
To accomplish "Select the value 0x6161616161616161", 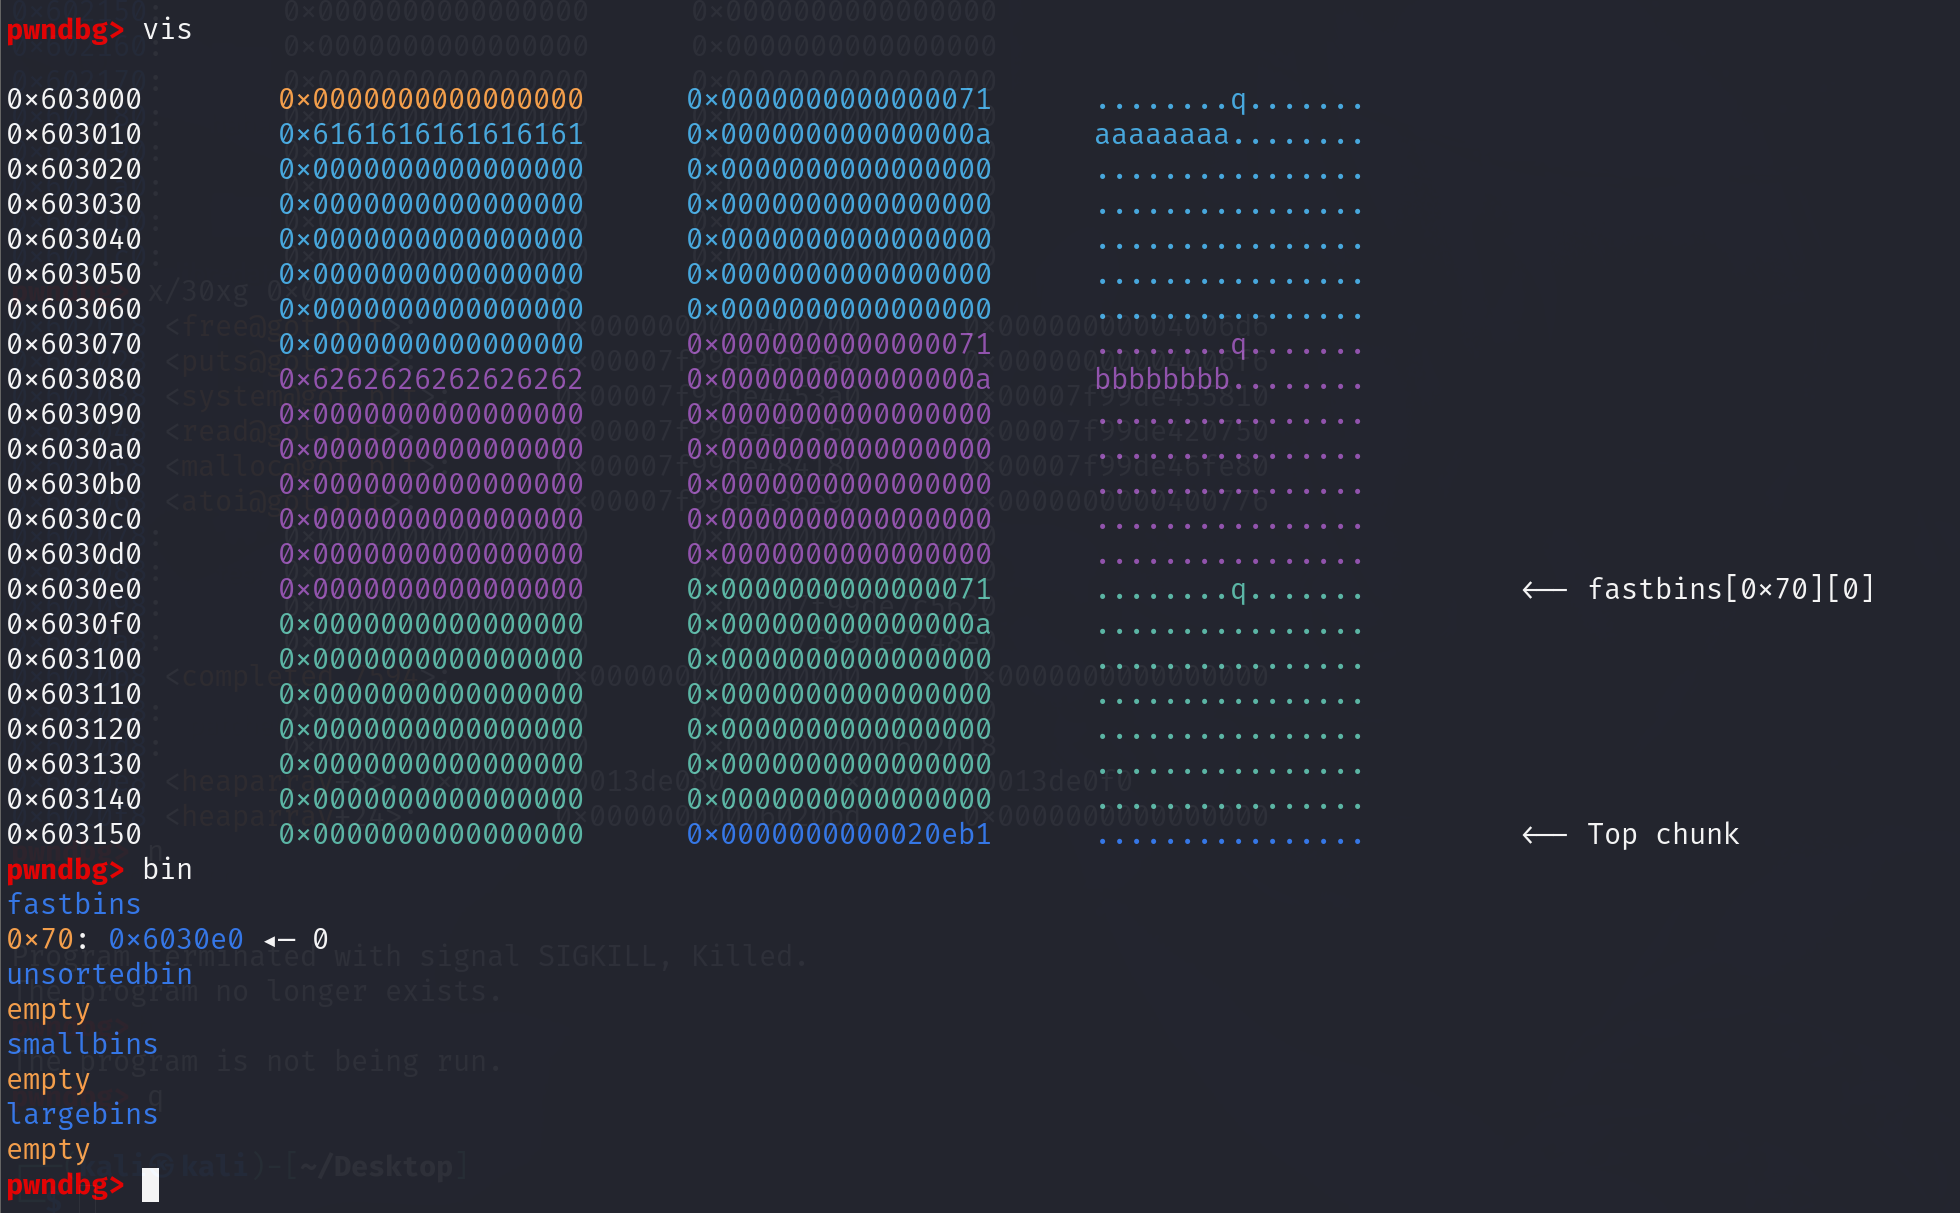I will [431, 134].
